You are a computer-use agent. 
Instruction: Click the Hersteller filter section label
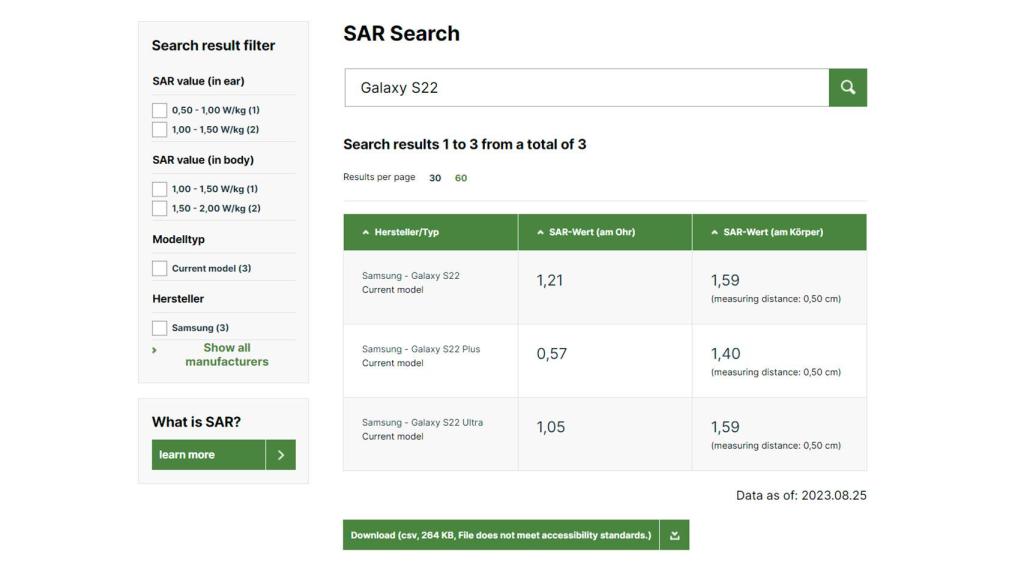pos(178,299)
